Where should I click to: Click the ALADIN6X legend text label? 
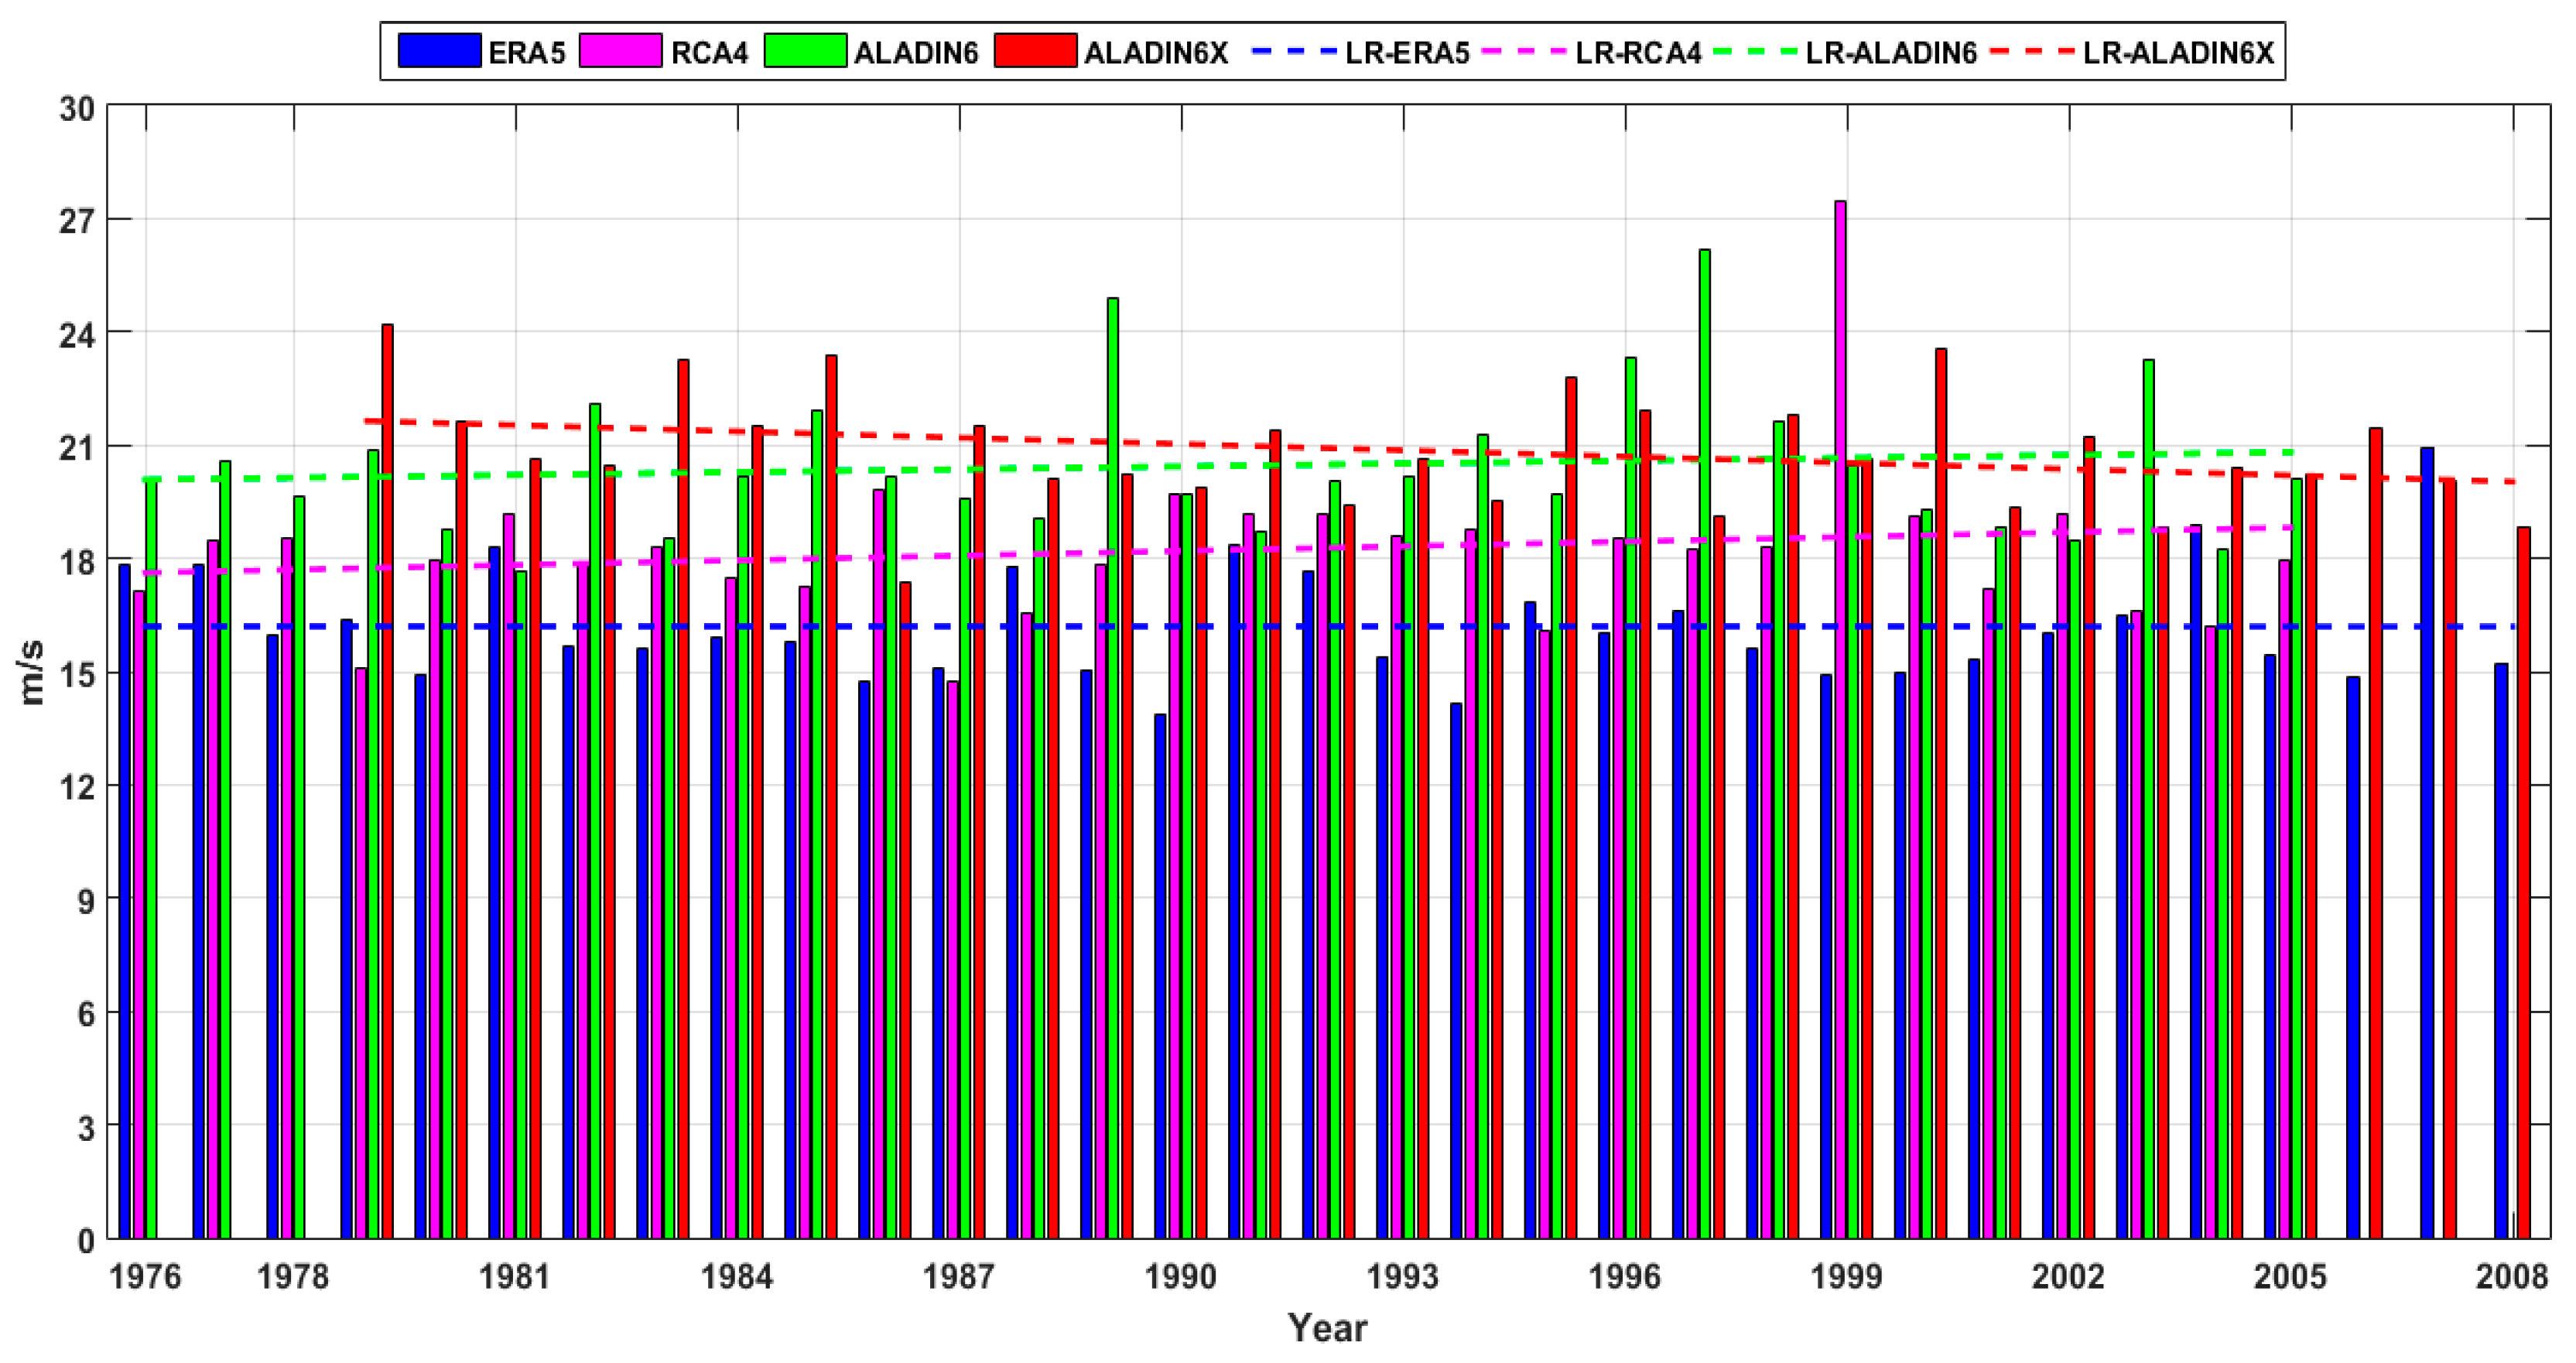click(x=1155, y=52)
